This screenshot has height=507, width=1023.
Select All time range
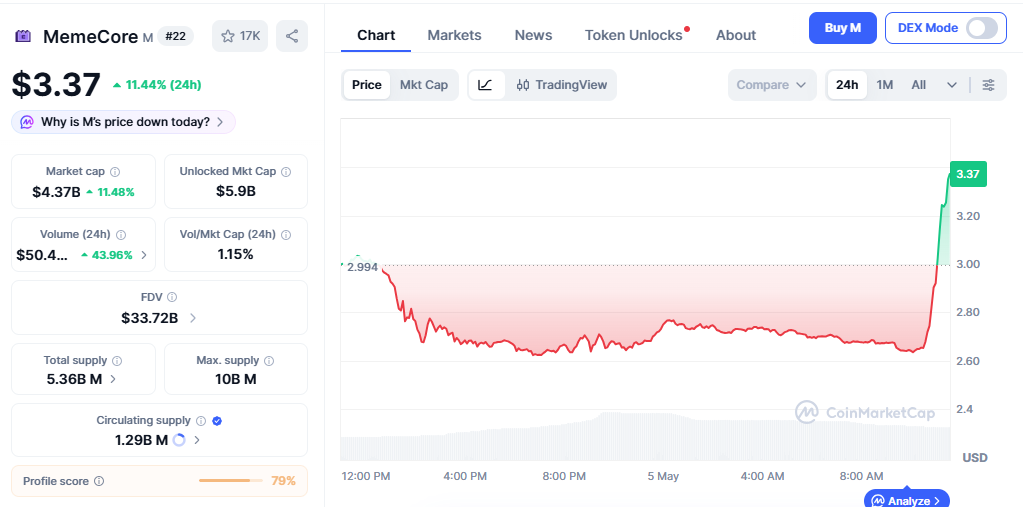click(918, 85)
